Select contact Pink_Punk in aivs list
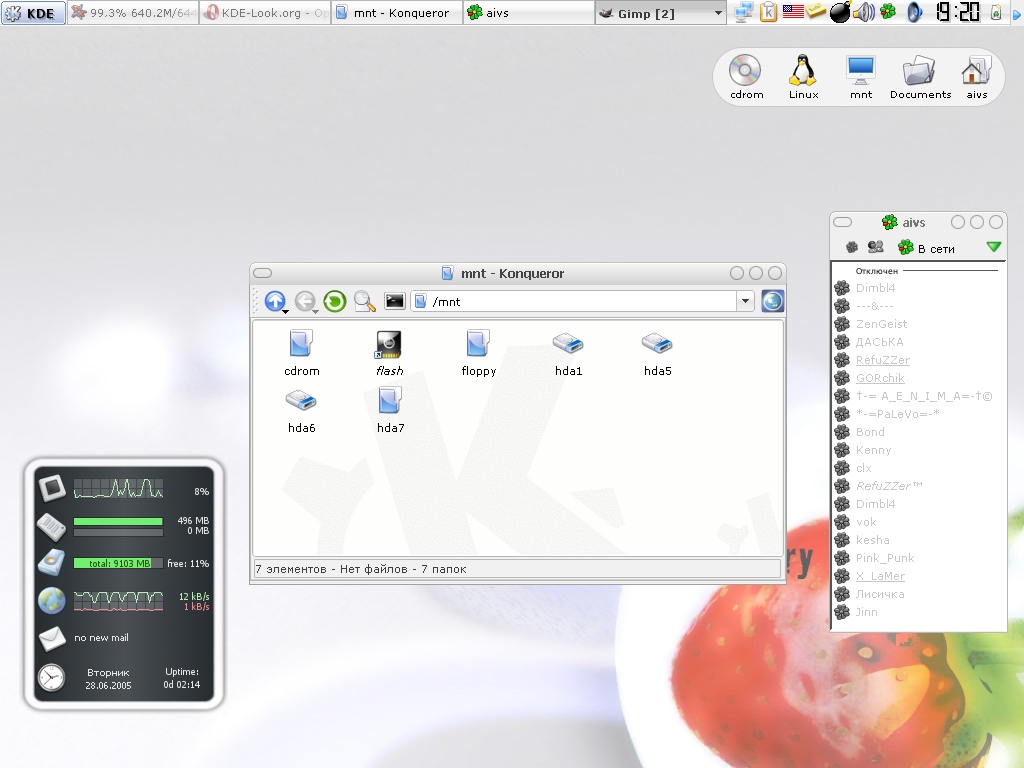The height and width of the screenshot is (768, 1024). [885, 558]
